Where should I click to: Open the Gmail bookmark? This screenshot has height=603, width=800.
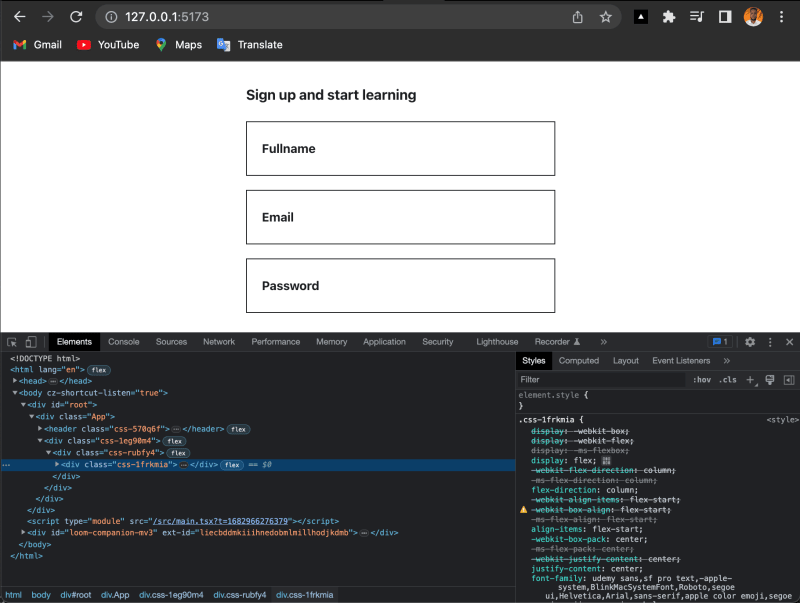click(37, 45)
